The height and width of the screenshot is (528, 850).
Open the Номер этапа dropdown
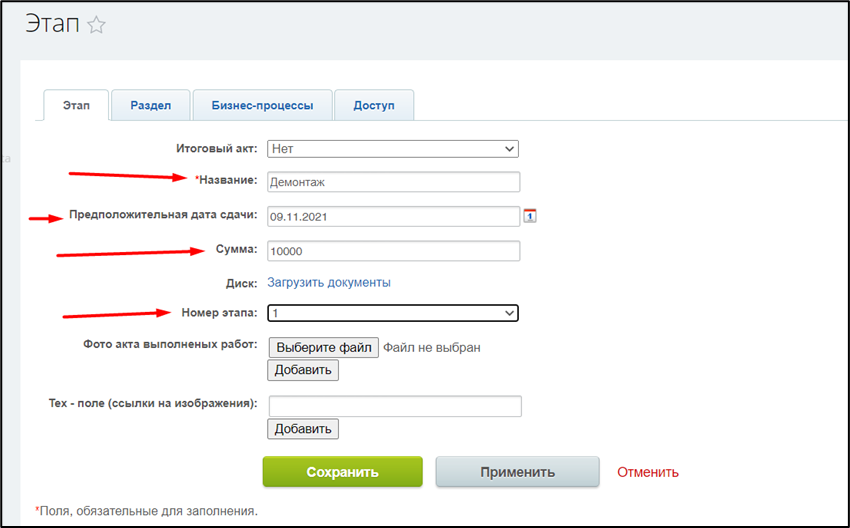[x=392, y=313]
